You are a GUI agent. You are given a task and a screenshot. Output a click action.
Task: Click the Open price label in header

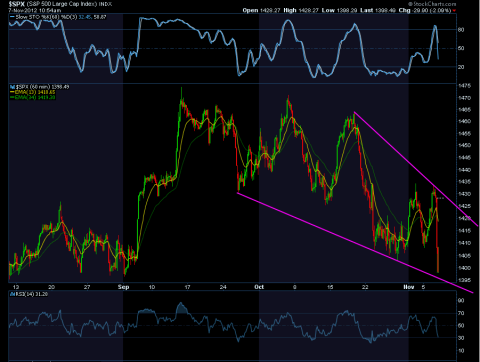coord(250,10)
